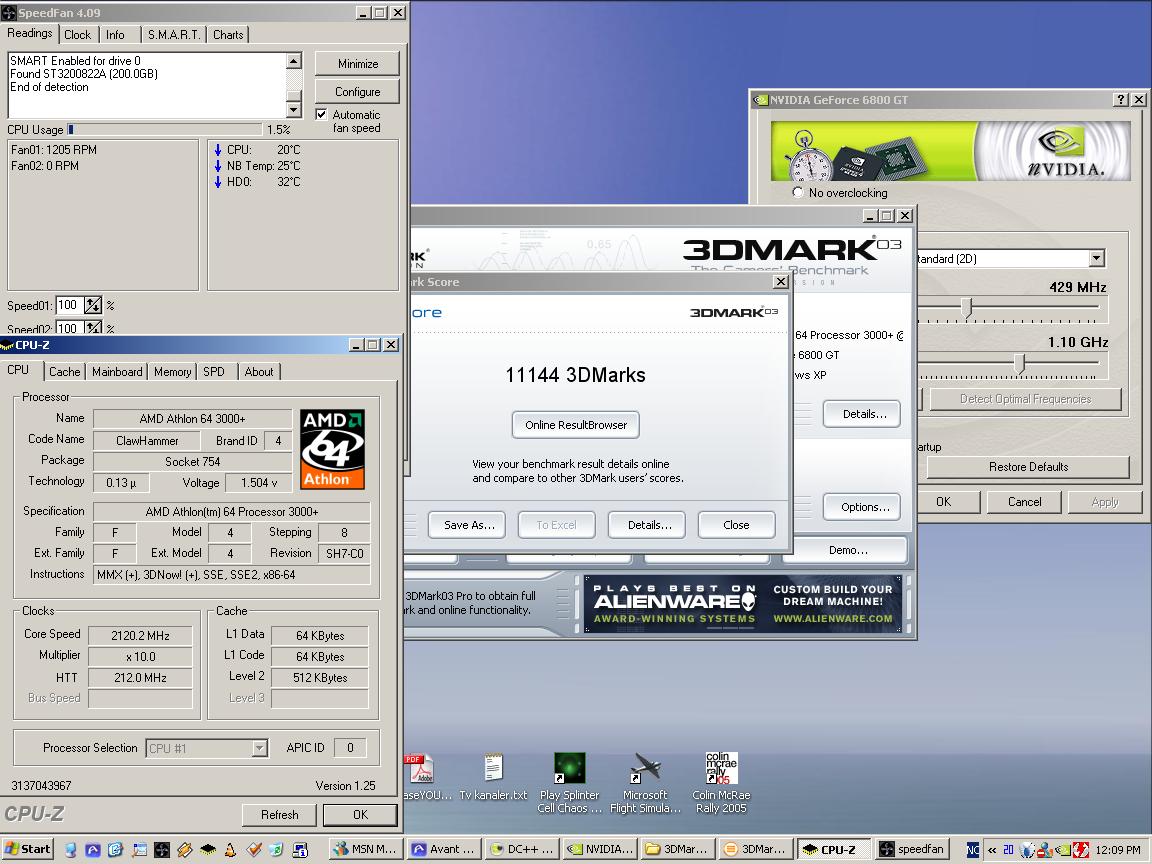Open the Processor Selection CPU #1 dropdown

[x=259, y=748]
